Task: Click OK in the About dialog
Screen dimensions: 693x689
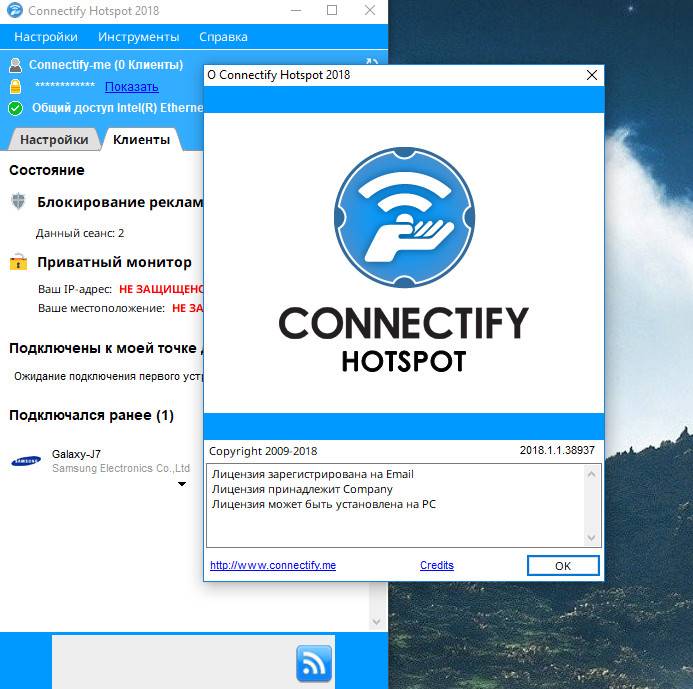Action: click(x=563, y=566)
